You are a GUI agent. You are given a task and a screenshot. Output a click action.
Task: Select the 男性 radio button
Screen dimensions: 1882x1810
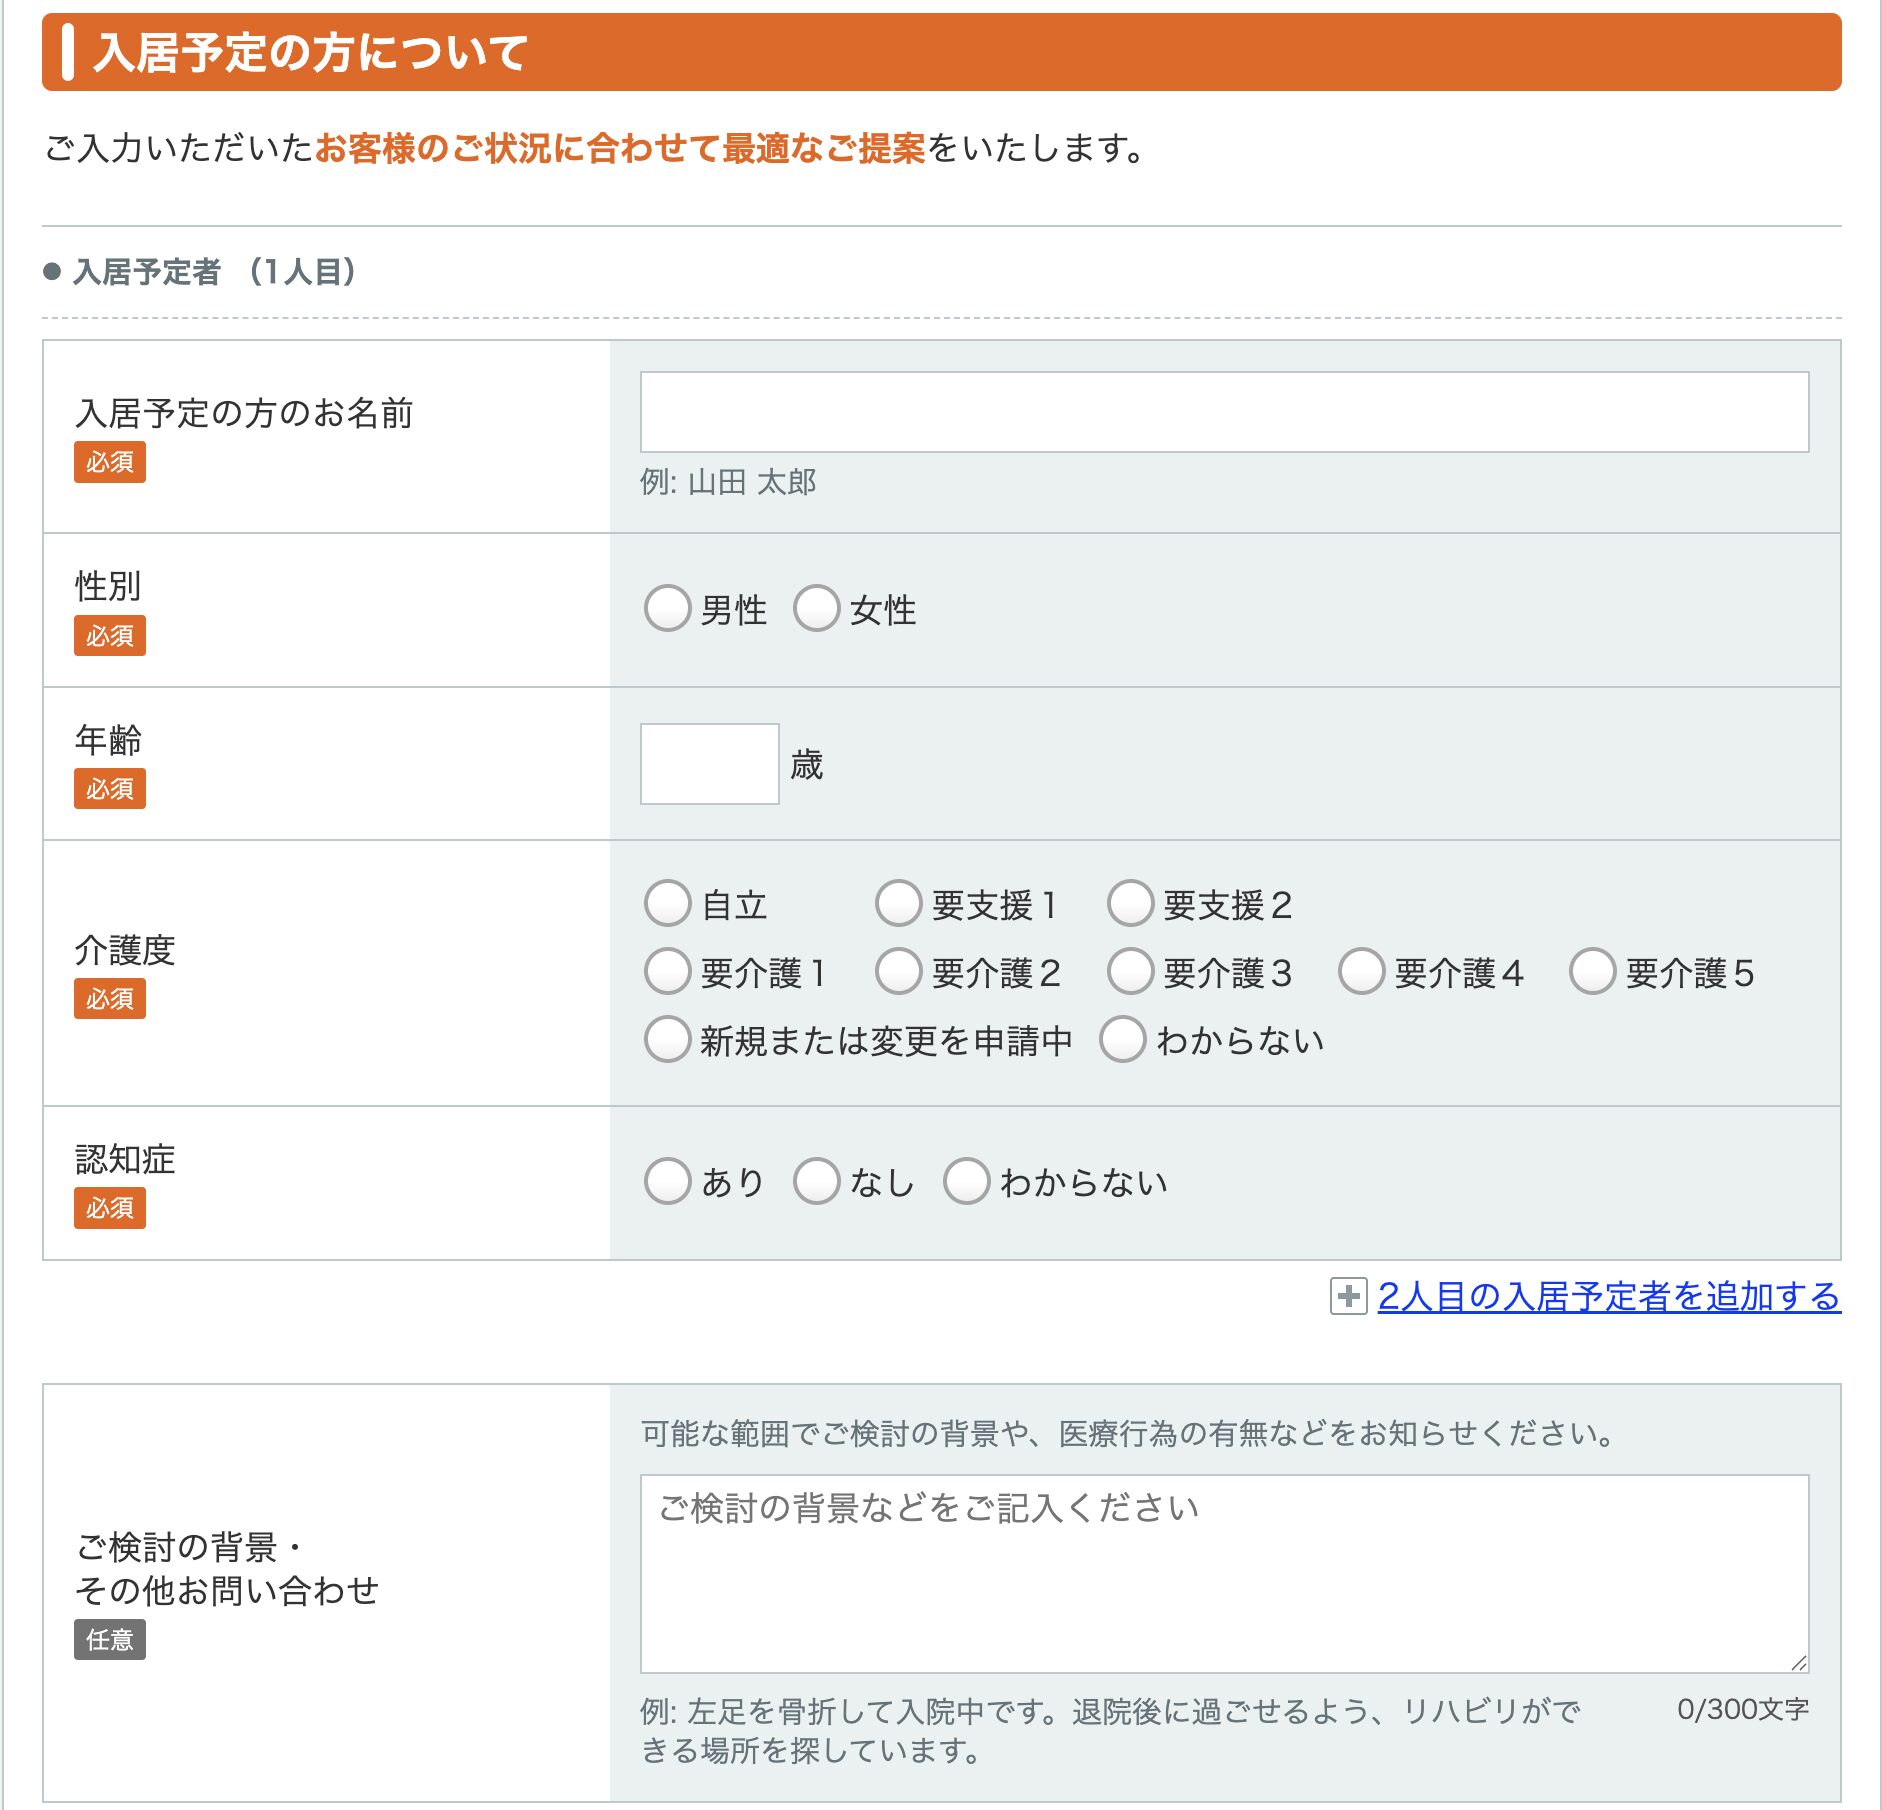667,608
